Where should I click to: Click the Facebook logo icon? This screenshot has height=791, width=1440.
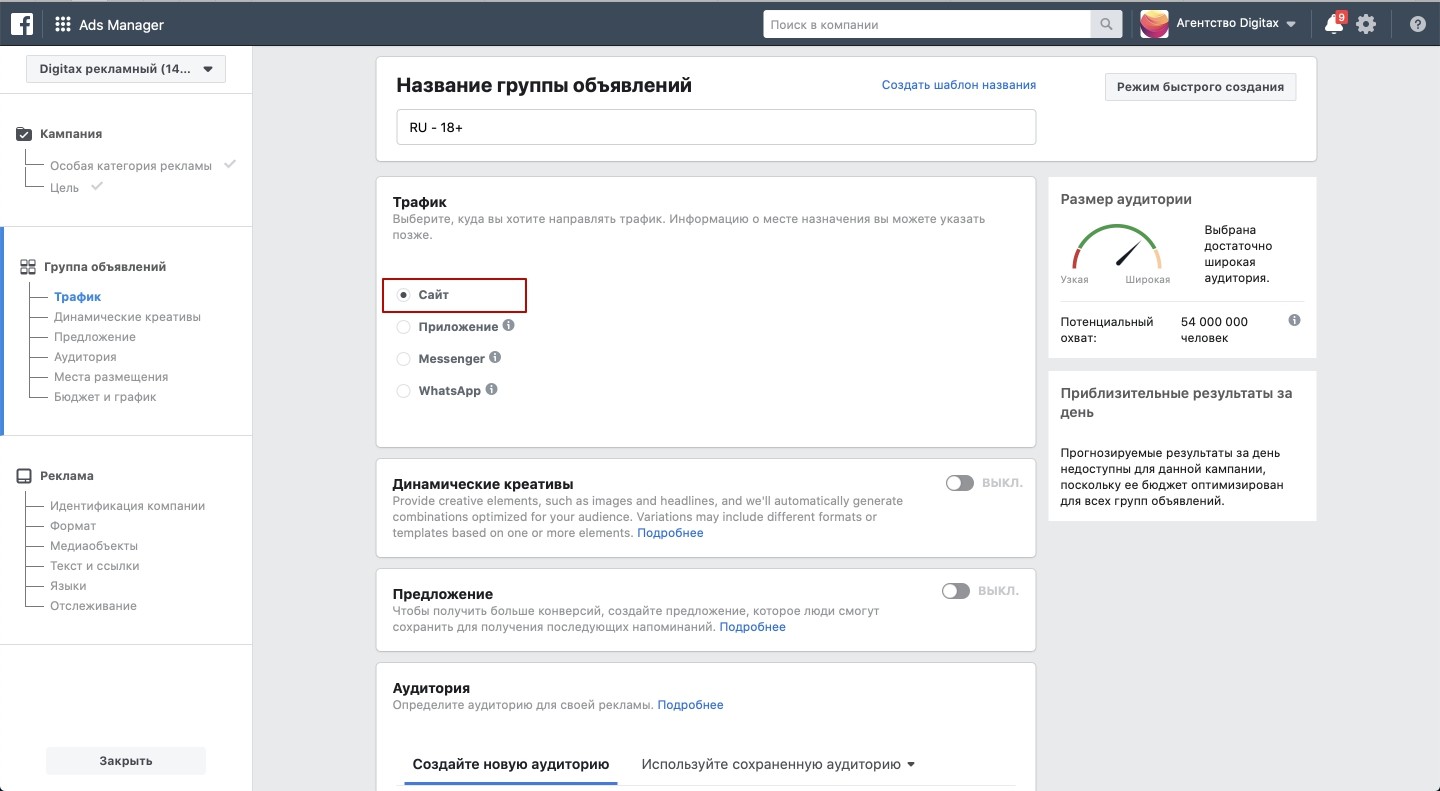pos(22,24)
